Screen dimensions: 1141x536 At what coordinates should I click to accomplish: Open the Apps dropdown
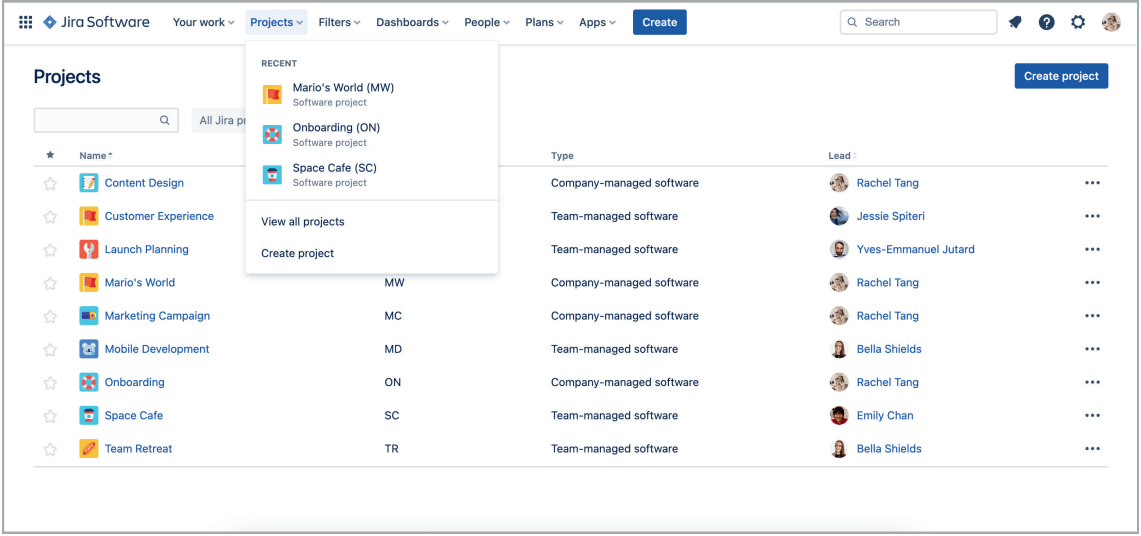point(597,23)
